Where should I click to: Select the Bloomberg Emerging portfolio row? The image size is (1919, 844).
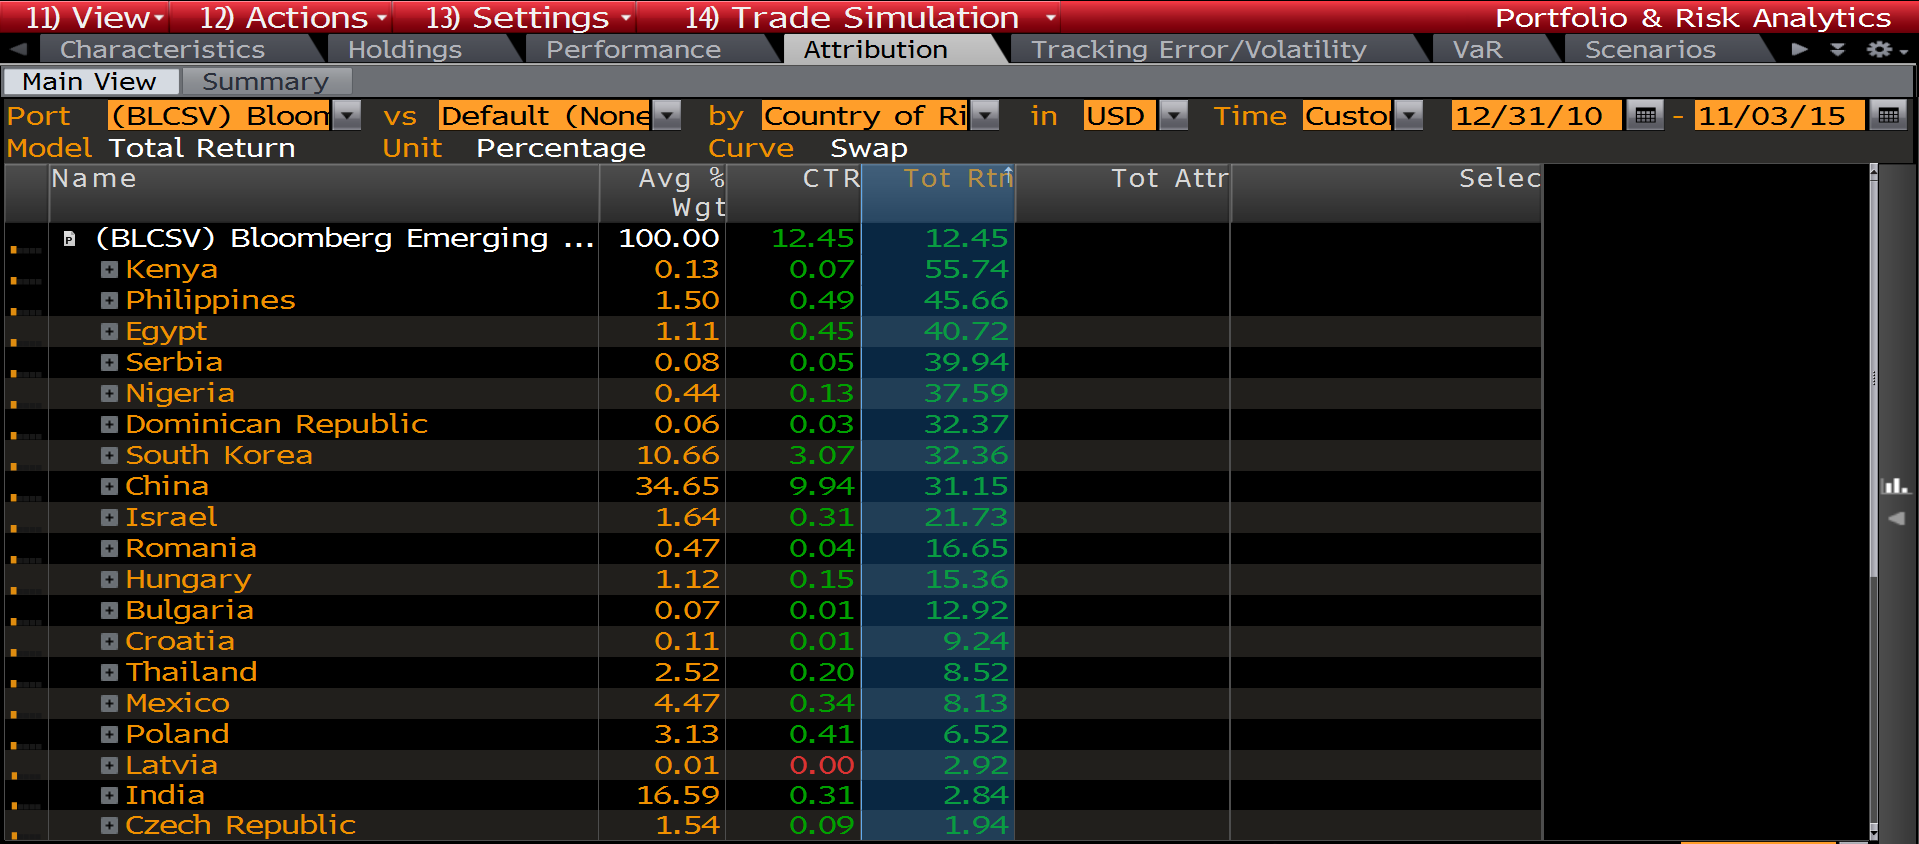point(772,239)
